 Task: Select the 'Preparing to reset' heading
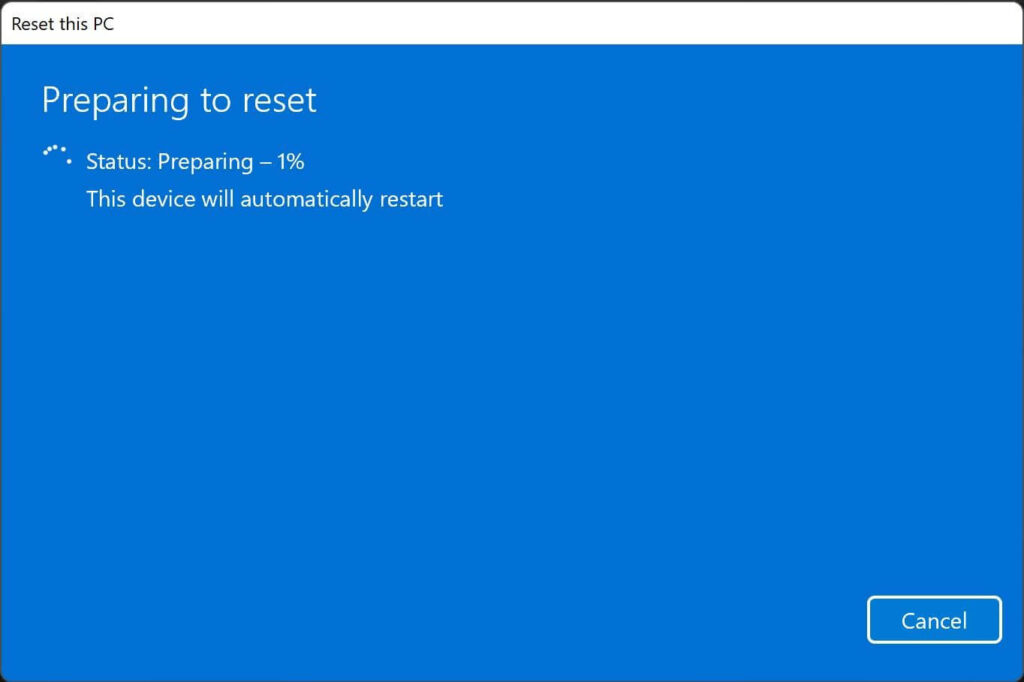pyautogui.click(x=179, y=101)
